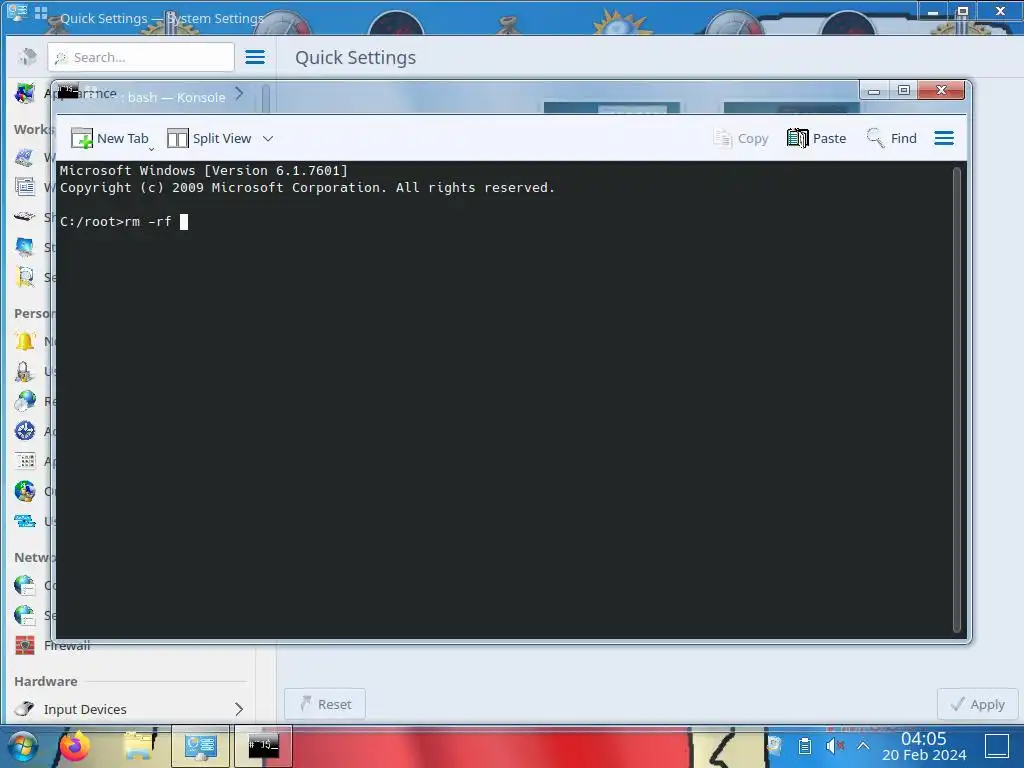Click the Konsole window title icon
1024x768 pixels.
(x=68, y=91)
